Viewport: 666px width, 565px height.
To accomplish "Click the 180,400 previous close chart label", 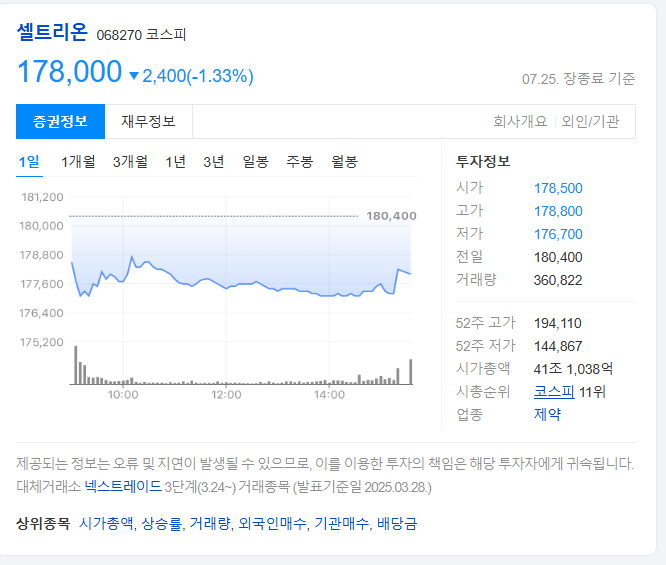I will click(392, 216).
